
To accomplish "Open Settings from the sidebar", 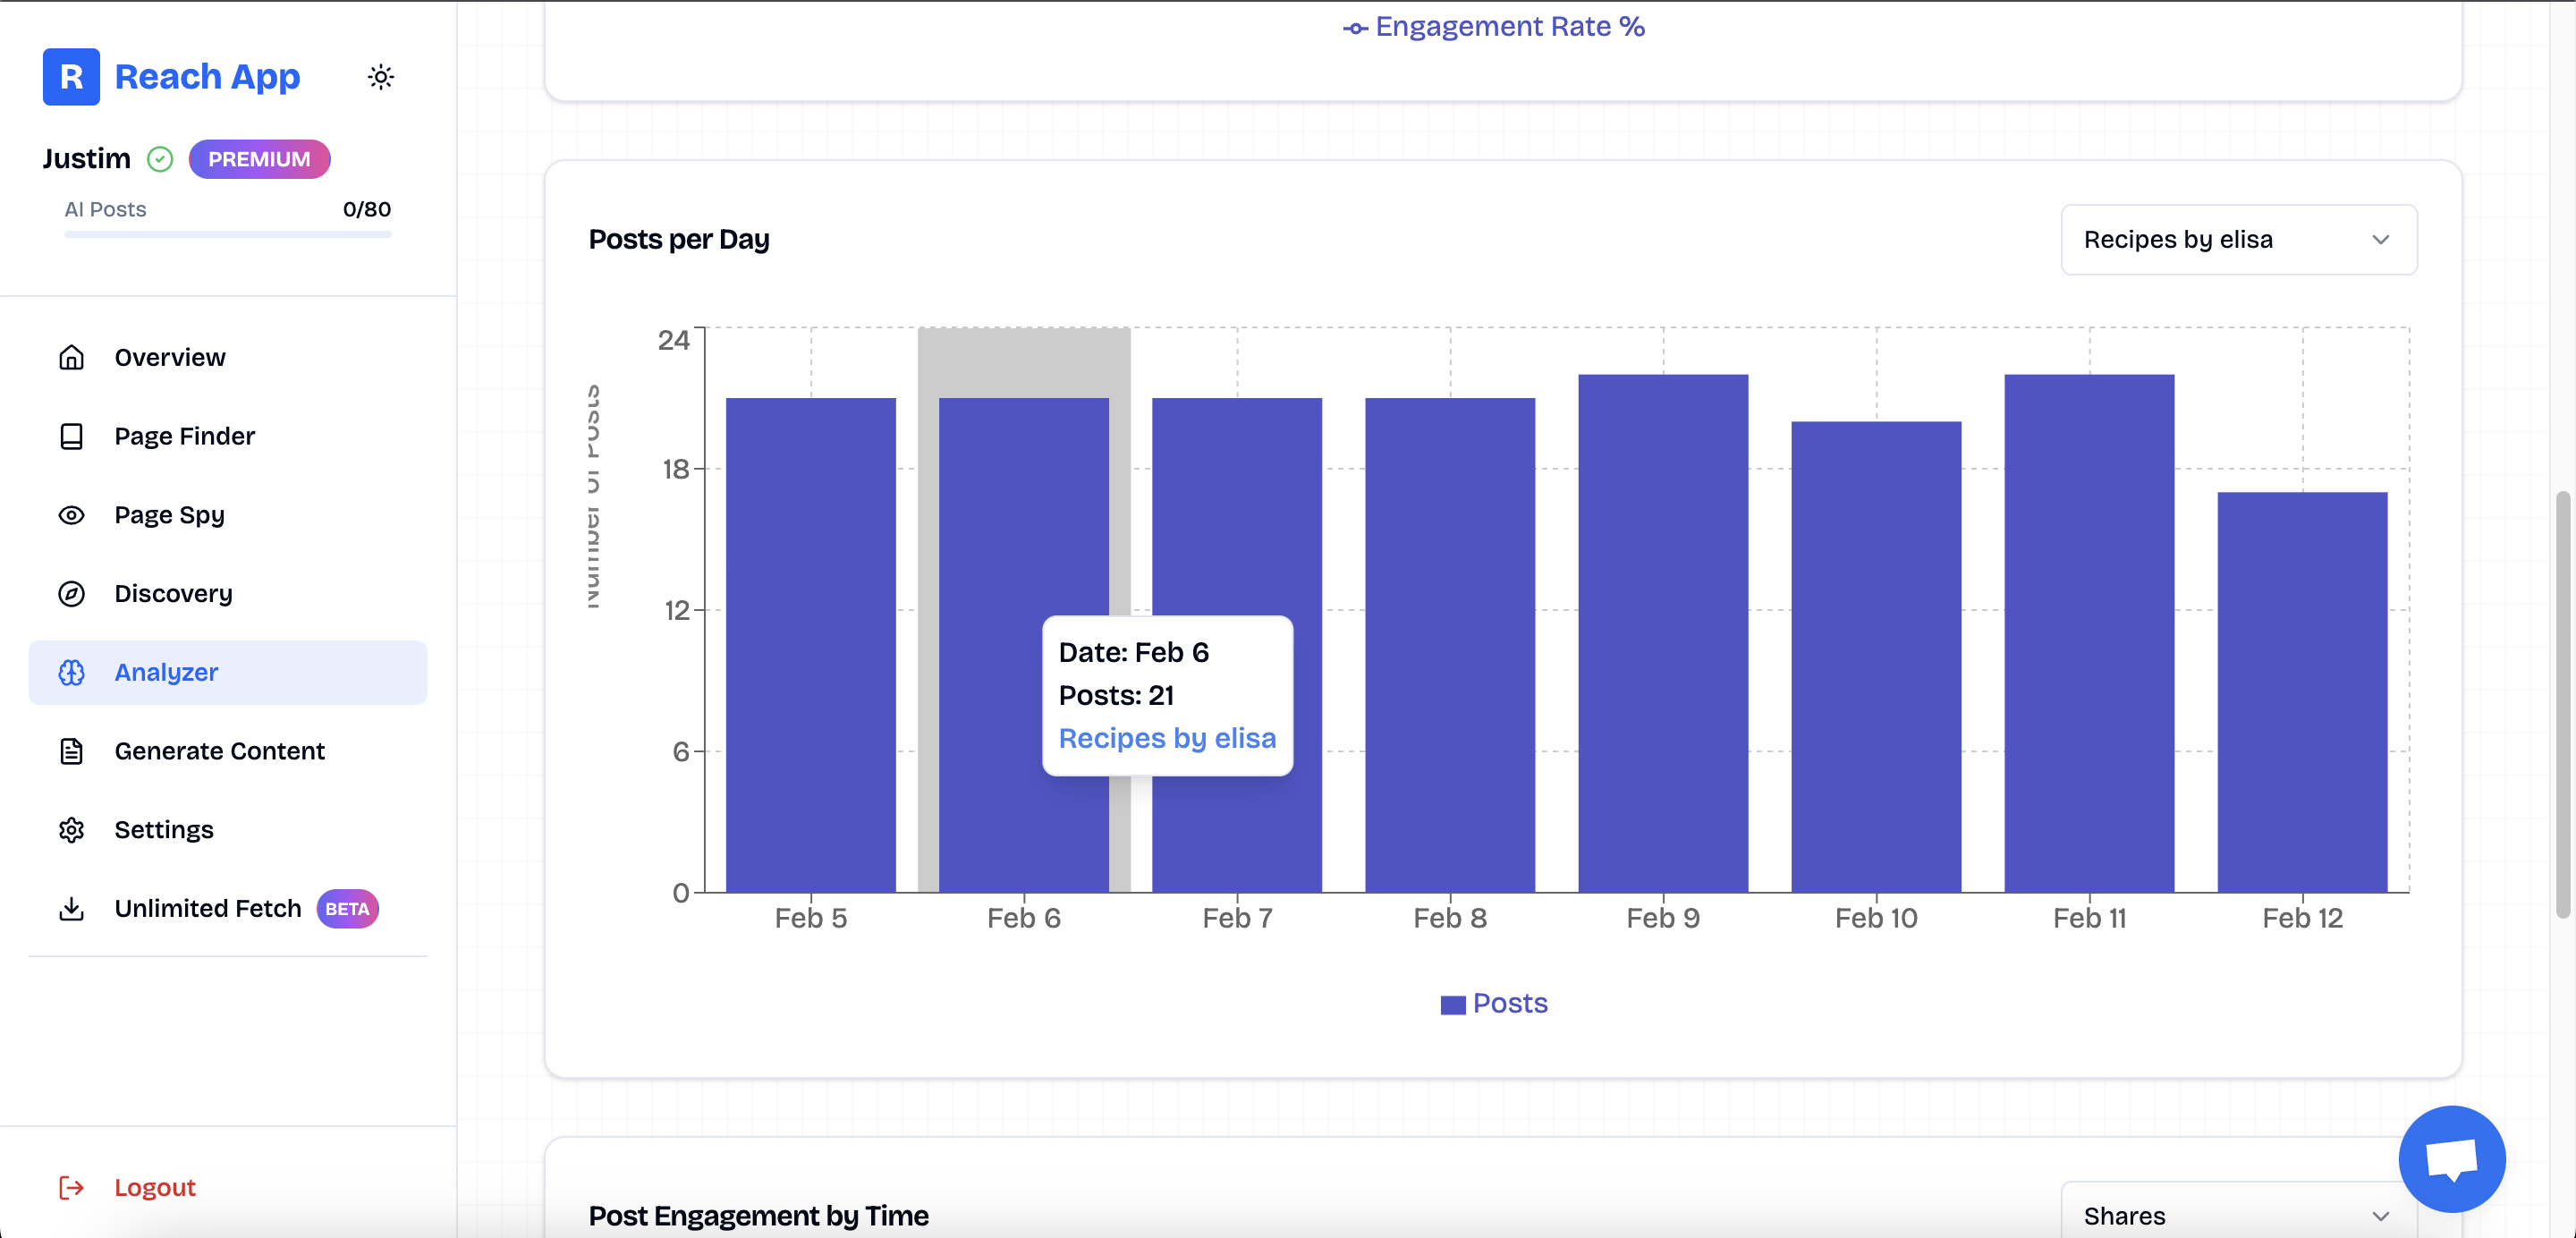I will coord(228,830).
